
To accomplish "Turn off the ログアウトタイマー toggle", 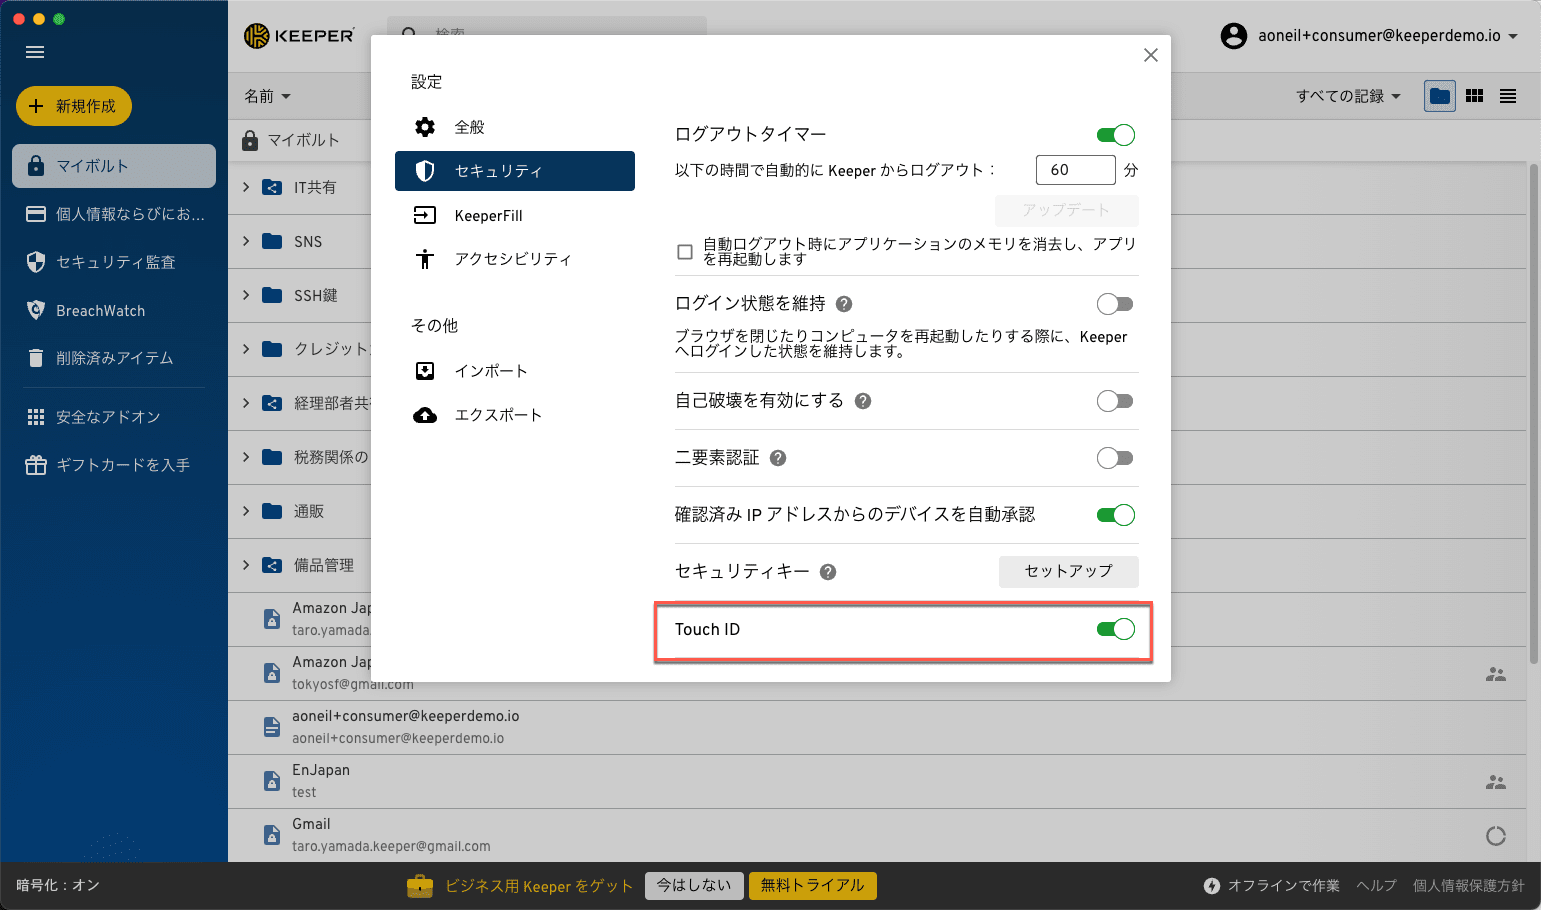I will click(1115, 135).
